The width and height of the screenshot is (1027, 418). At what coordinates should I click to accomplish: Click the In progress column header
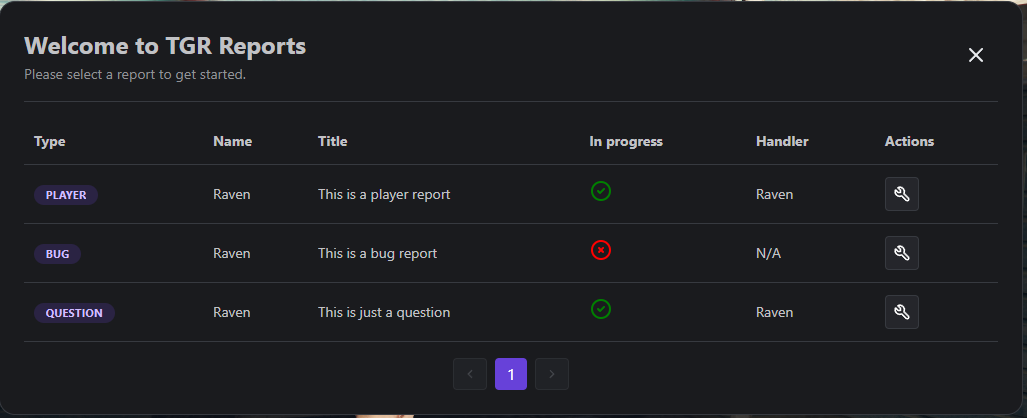click(626, 142)
